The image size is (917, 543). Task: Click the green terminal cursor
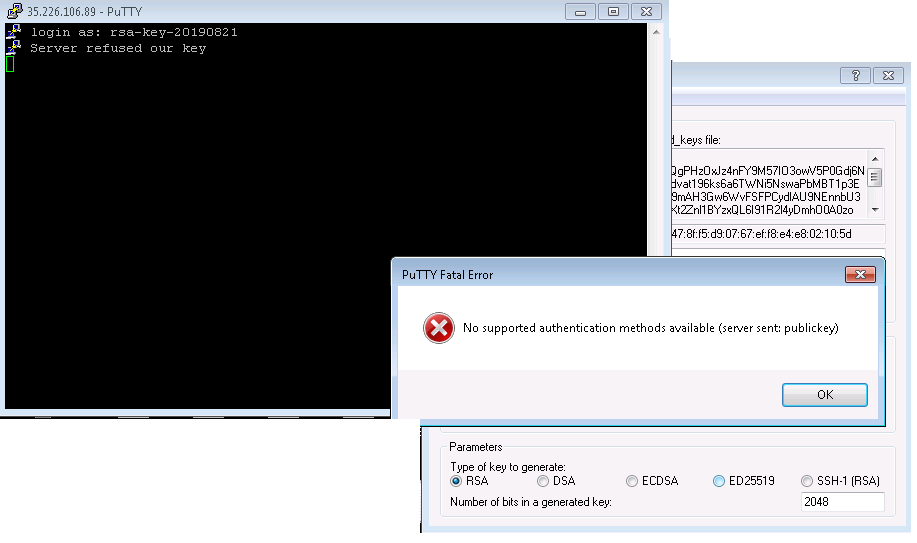(10, 64)
